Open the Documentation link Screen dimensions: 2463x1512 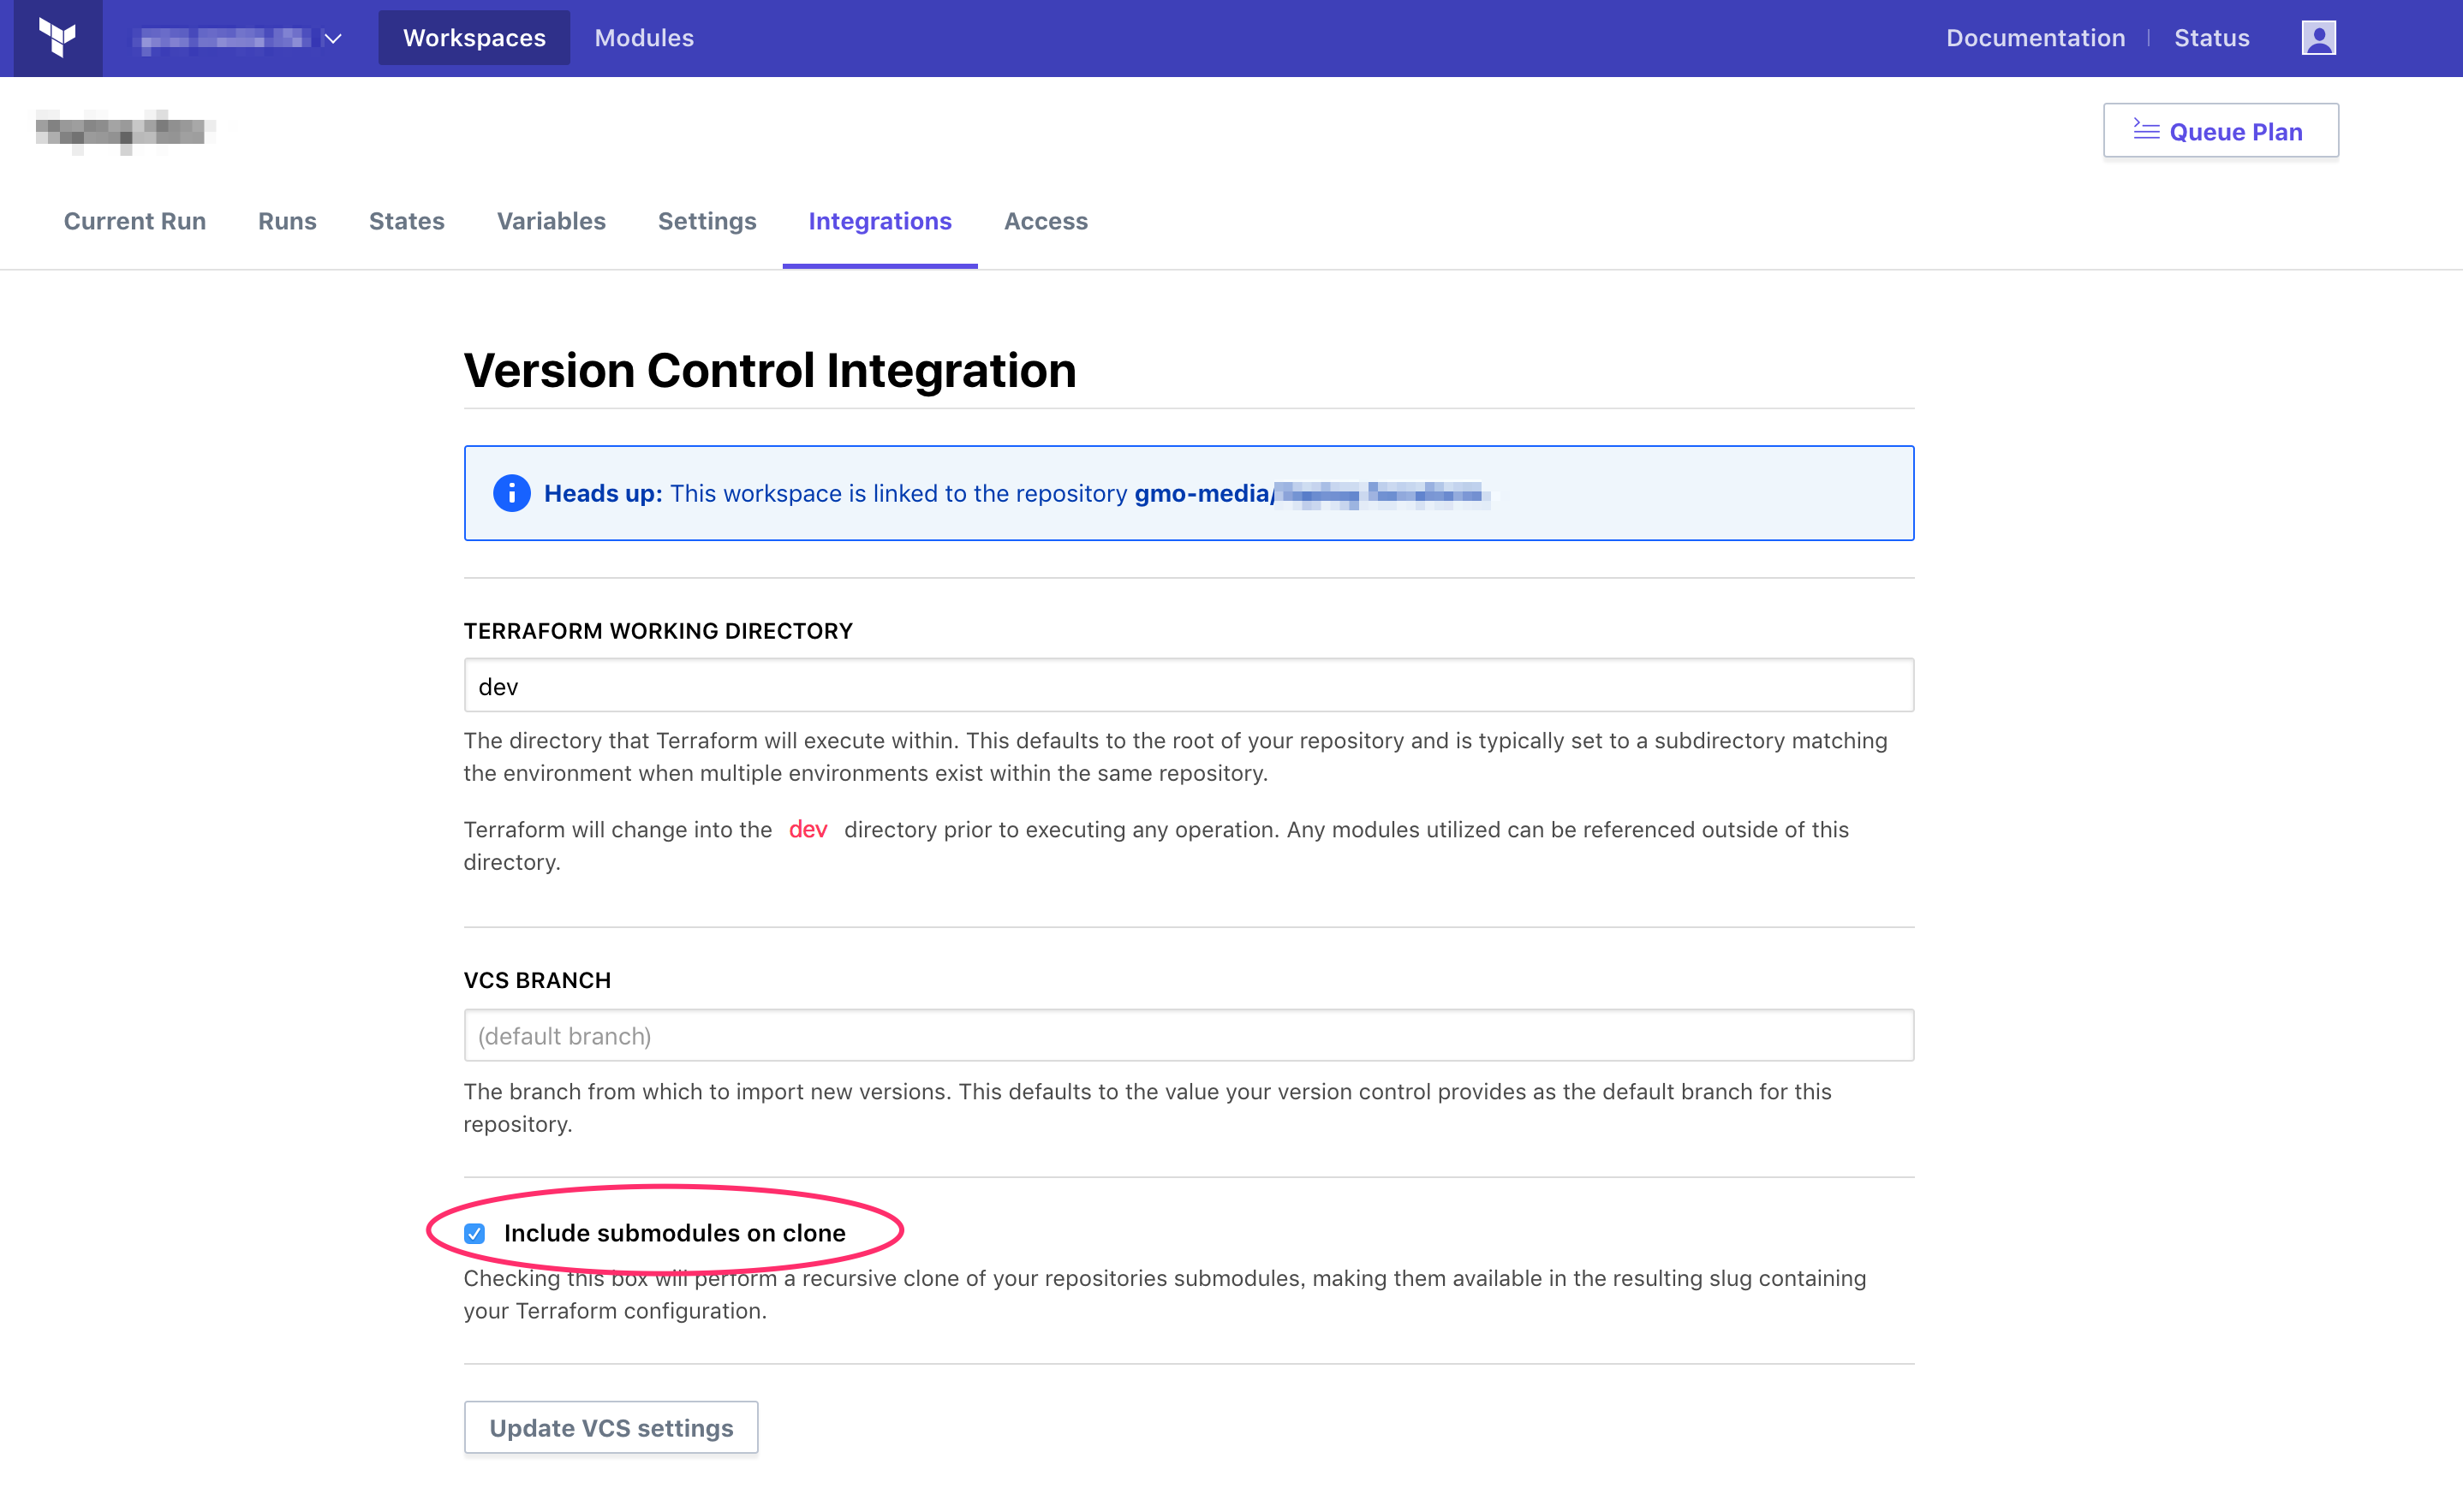point(2036,37)
